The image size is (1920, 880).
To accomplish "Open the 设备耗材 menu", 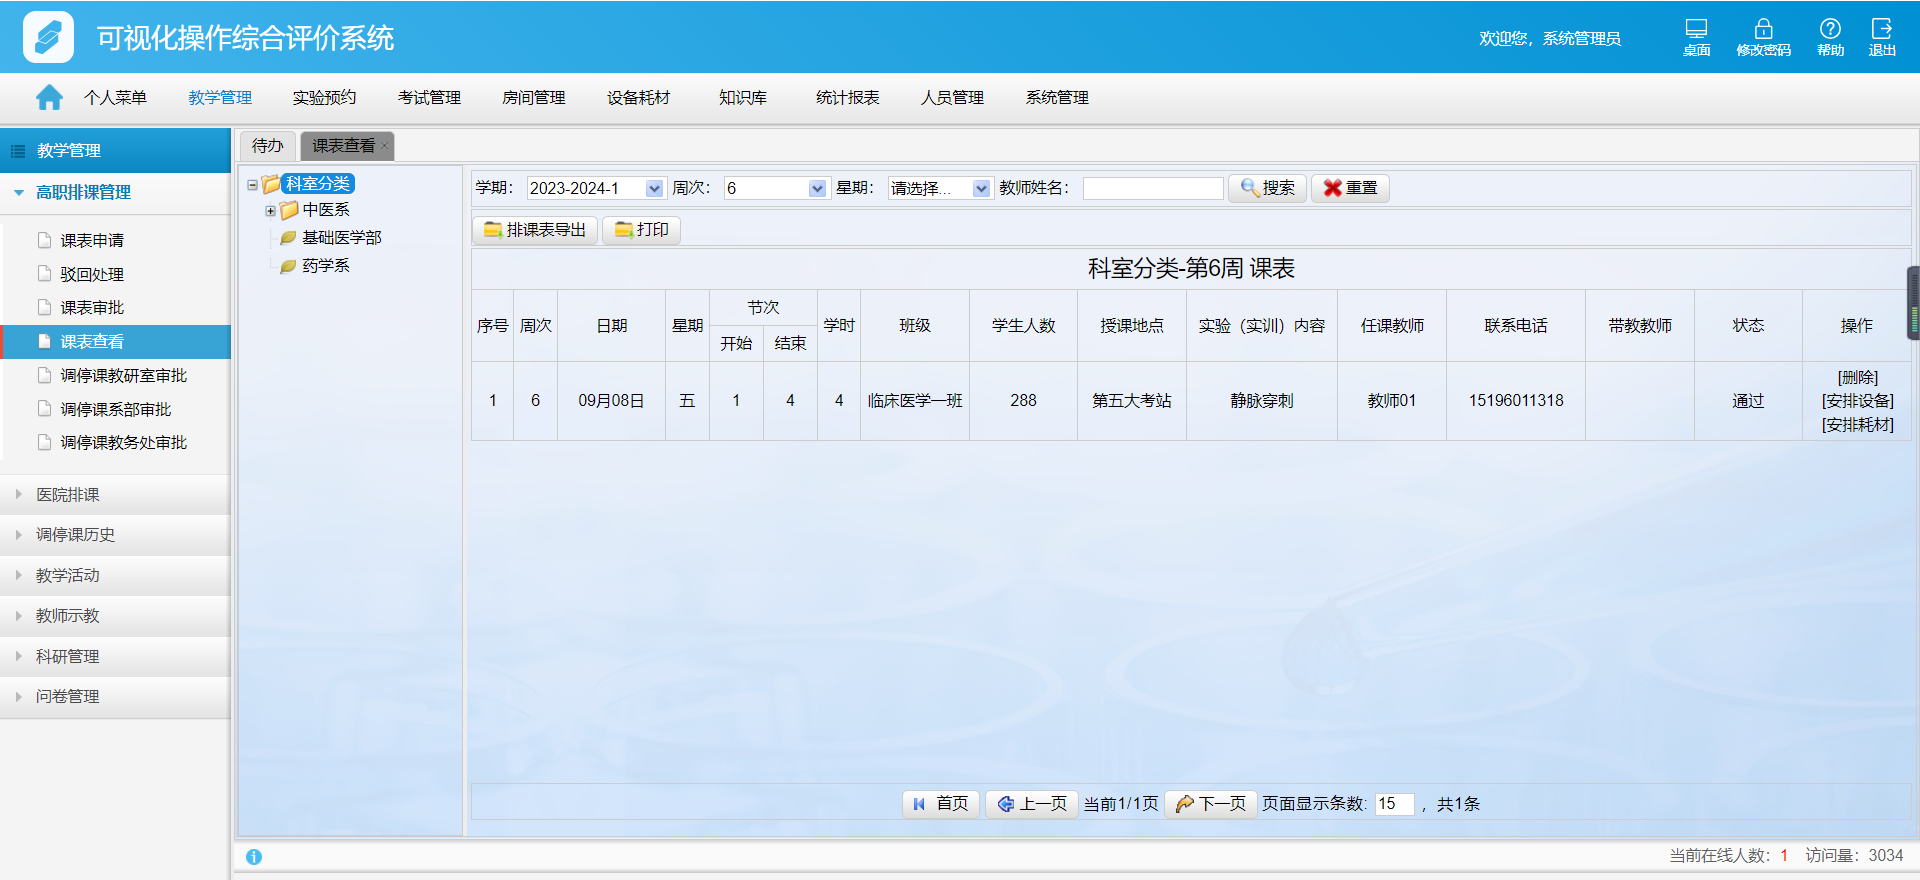I will (638, 97).
